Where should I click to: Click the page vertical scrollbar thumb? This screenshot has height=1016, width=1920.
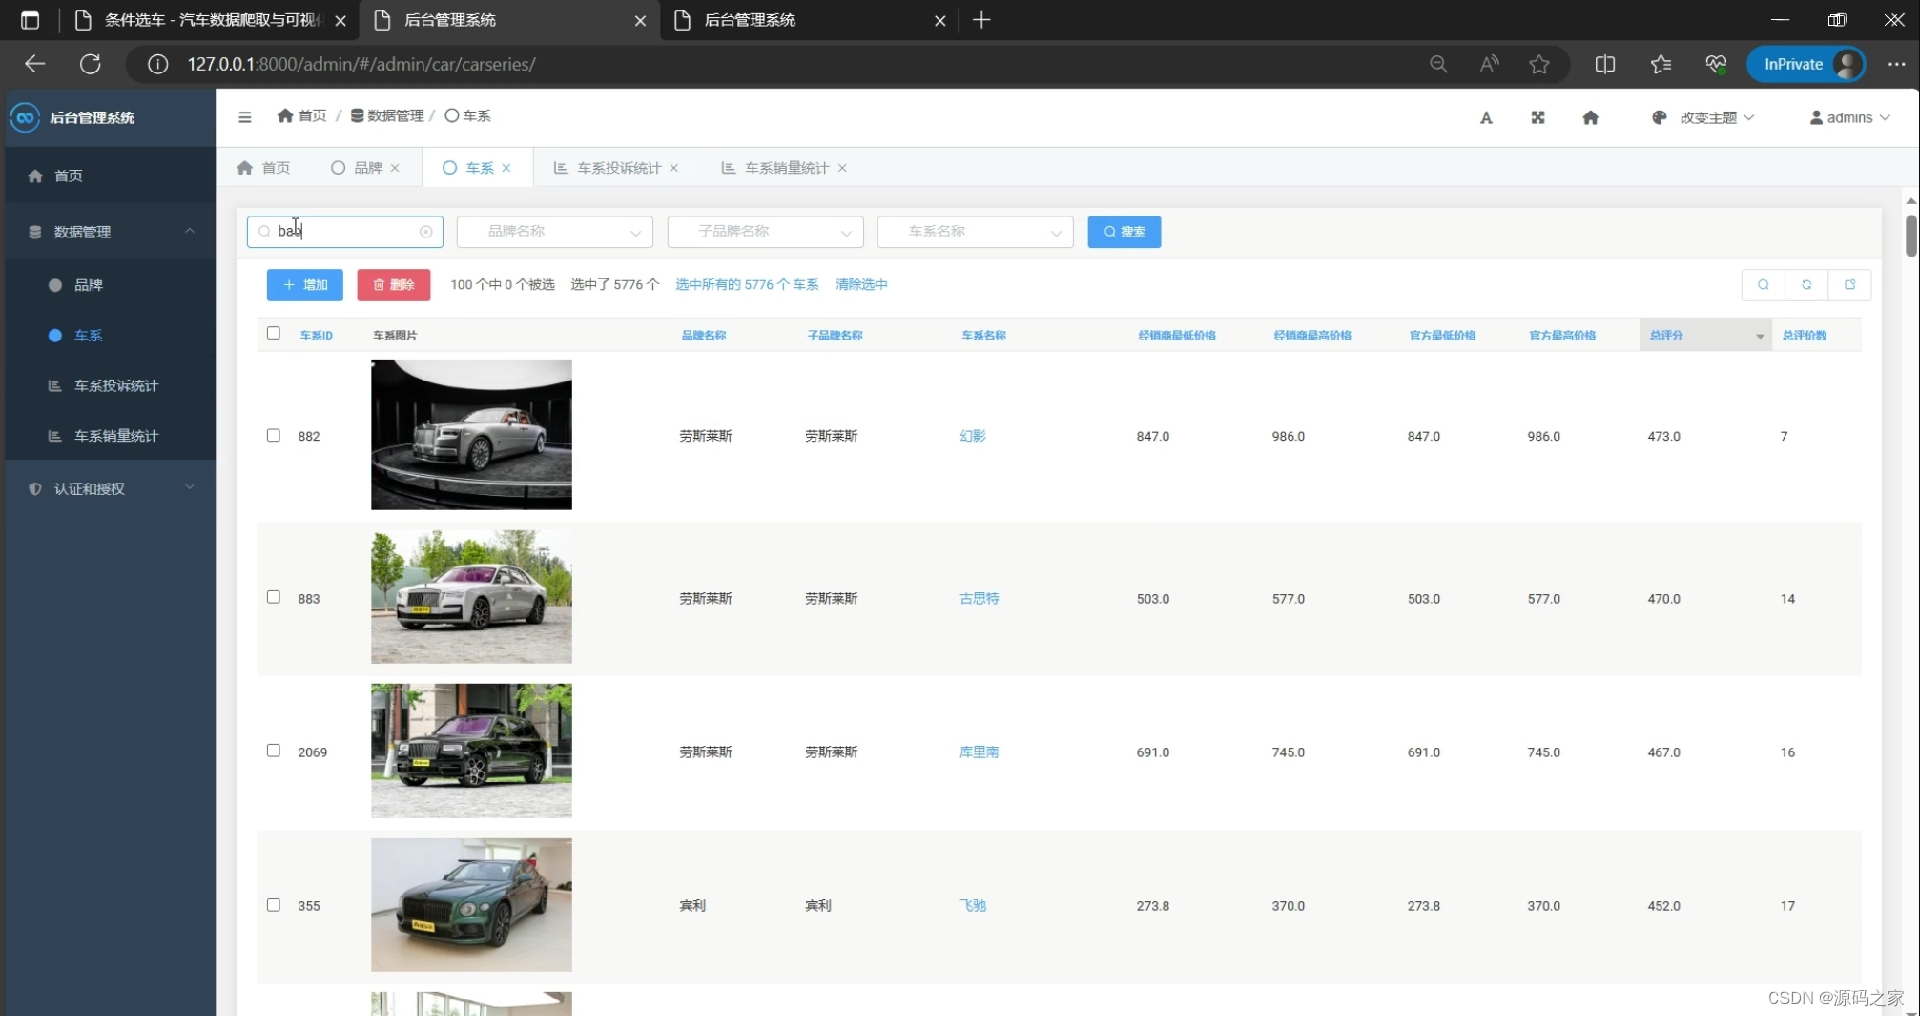click(x=1911, y=236)
